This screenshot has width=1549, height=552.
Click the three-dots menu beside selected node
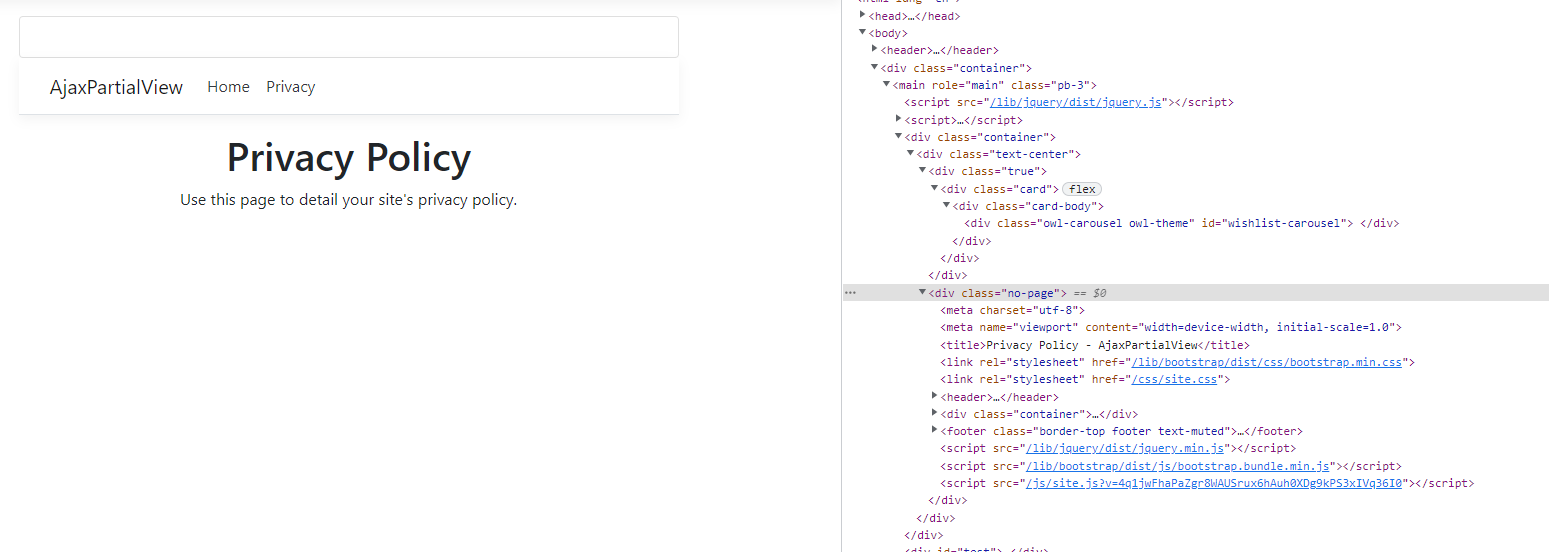tap(850, 293)
